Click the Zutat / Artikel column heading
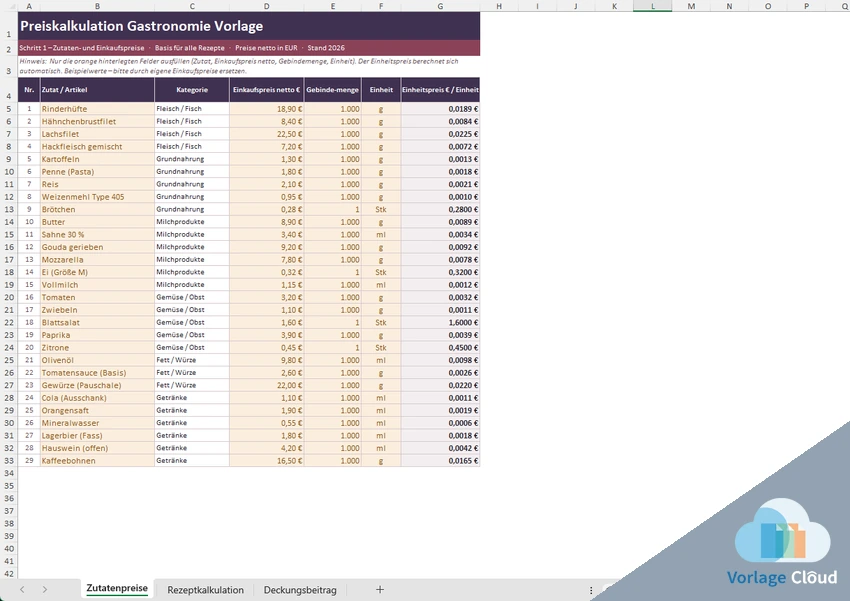This screenshot has height=601, width=850. [x=97, y=90]
